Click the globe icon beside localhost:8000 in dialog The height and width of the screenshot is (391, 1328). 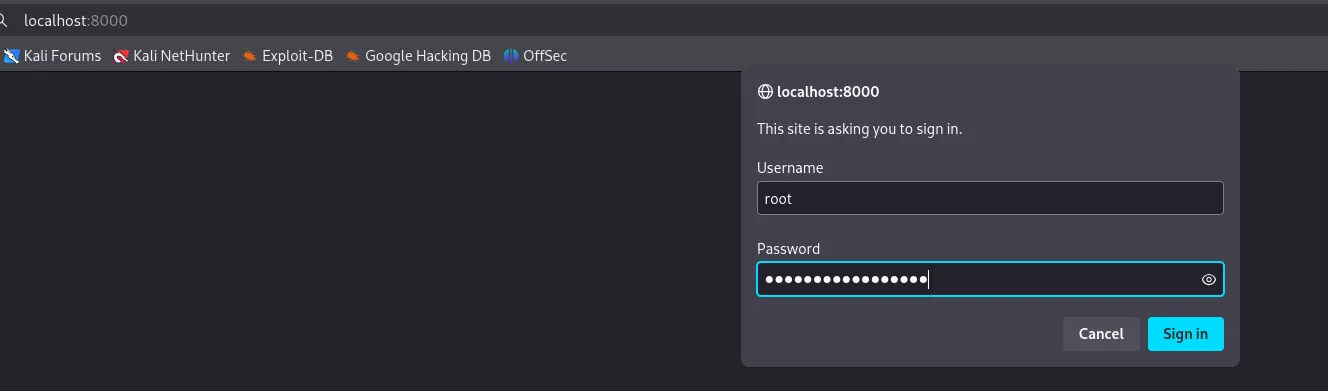pos(765,92)
